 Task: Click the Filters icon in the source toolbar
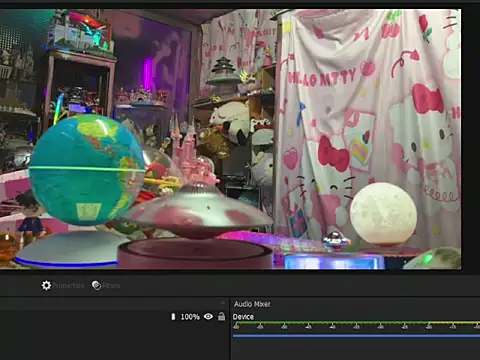(x=96, y=285)
